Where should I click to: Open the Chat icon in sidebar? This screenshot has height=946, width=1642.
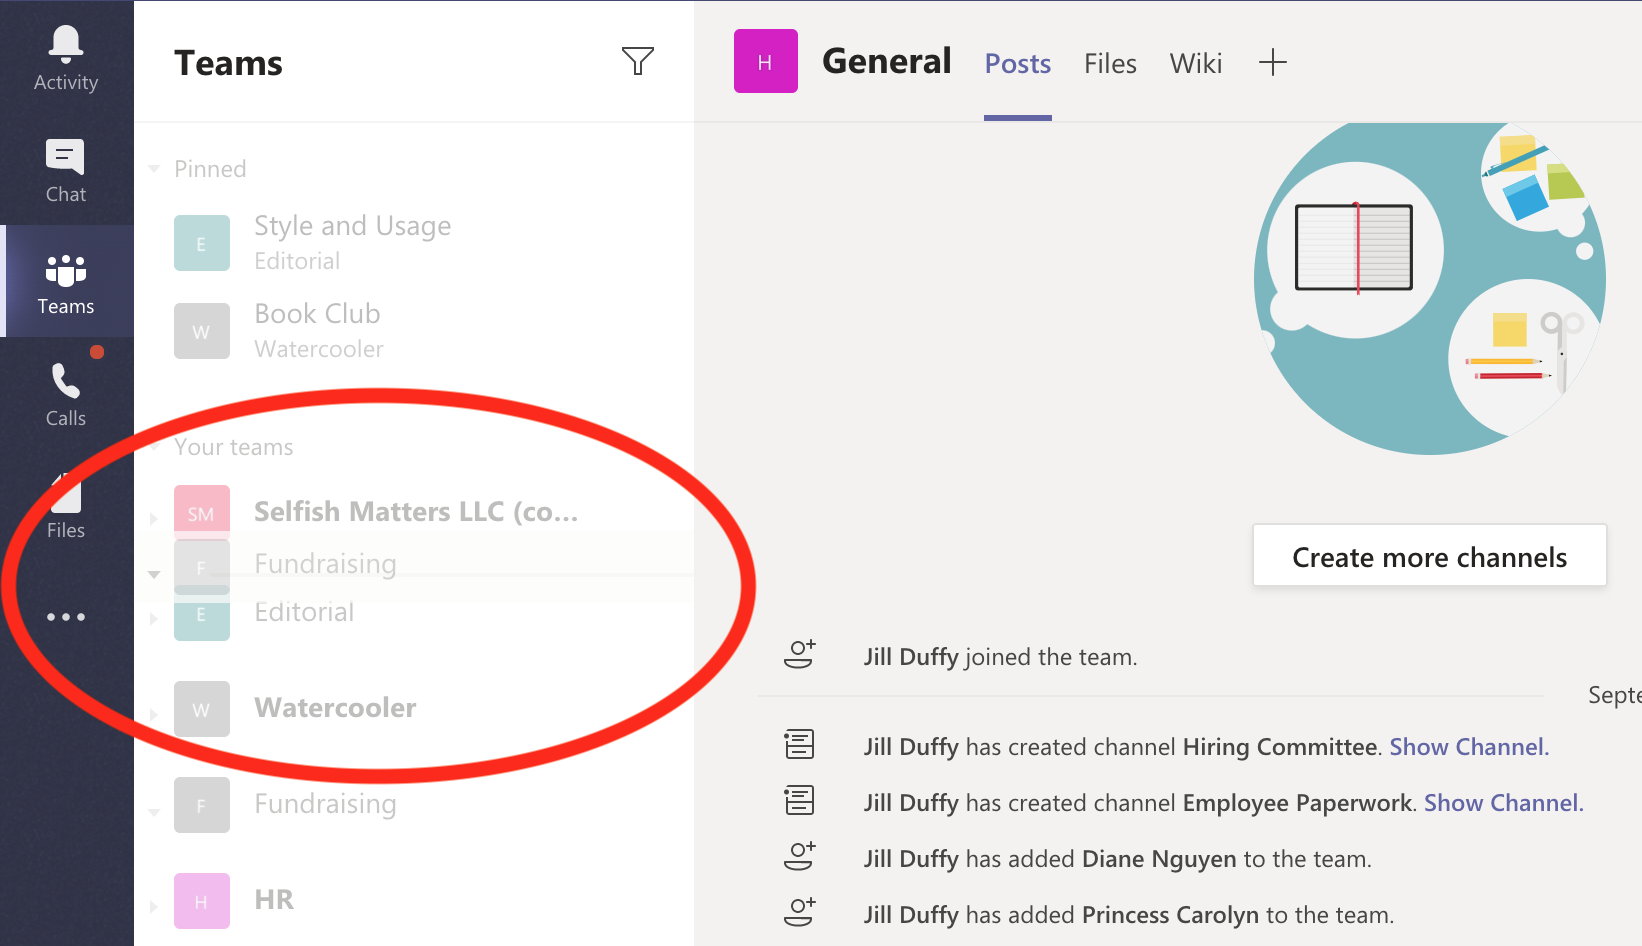click(66, 157)
